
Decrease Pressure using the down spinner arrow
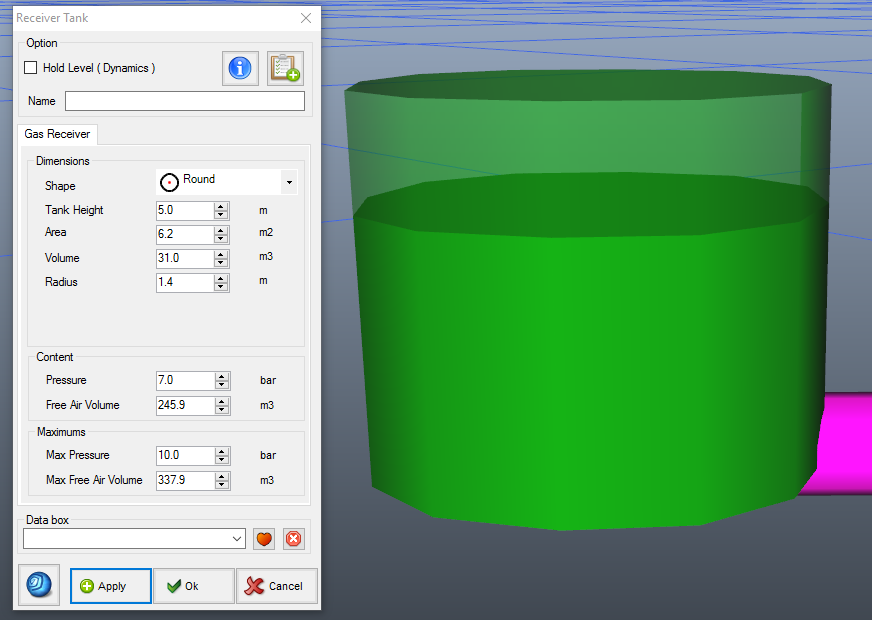point(222,385)
